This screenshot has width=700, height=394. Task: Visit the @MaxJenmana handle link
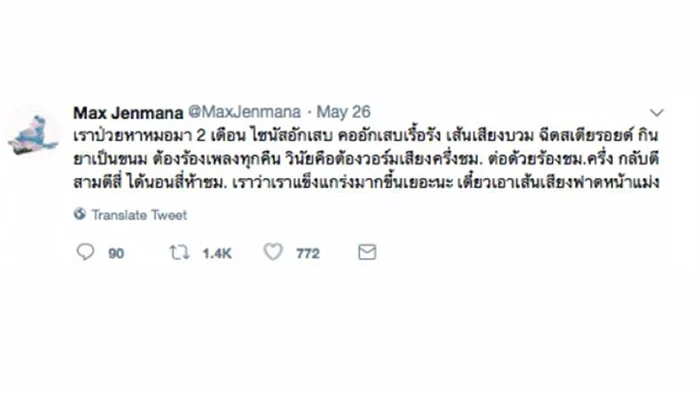tap(245, 112)
